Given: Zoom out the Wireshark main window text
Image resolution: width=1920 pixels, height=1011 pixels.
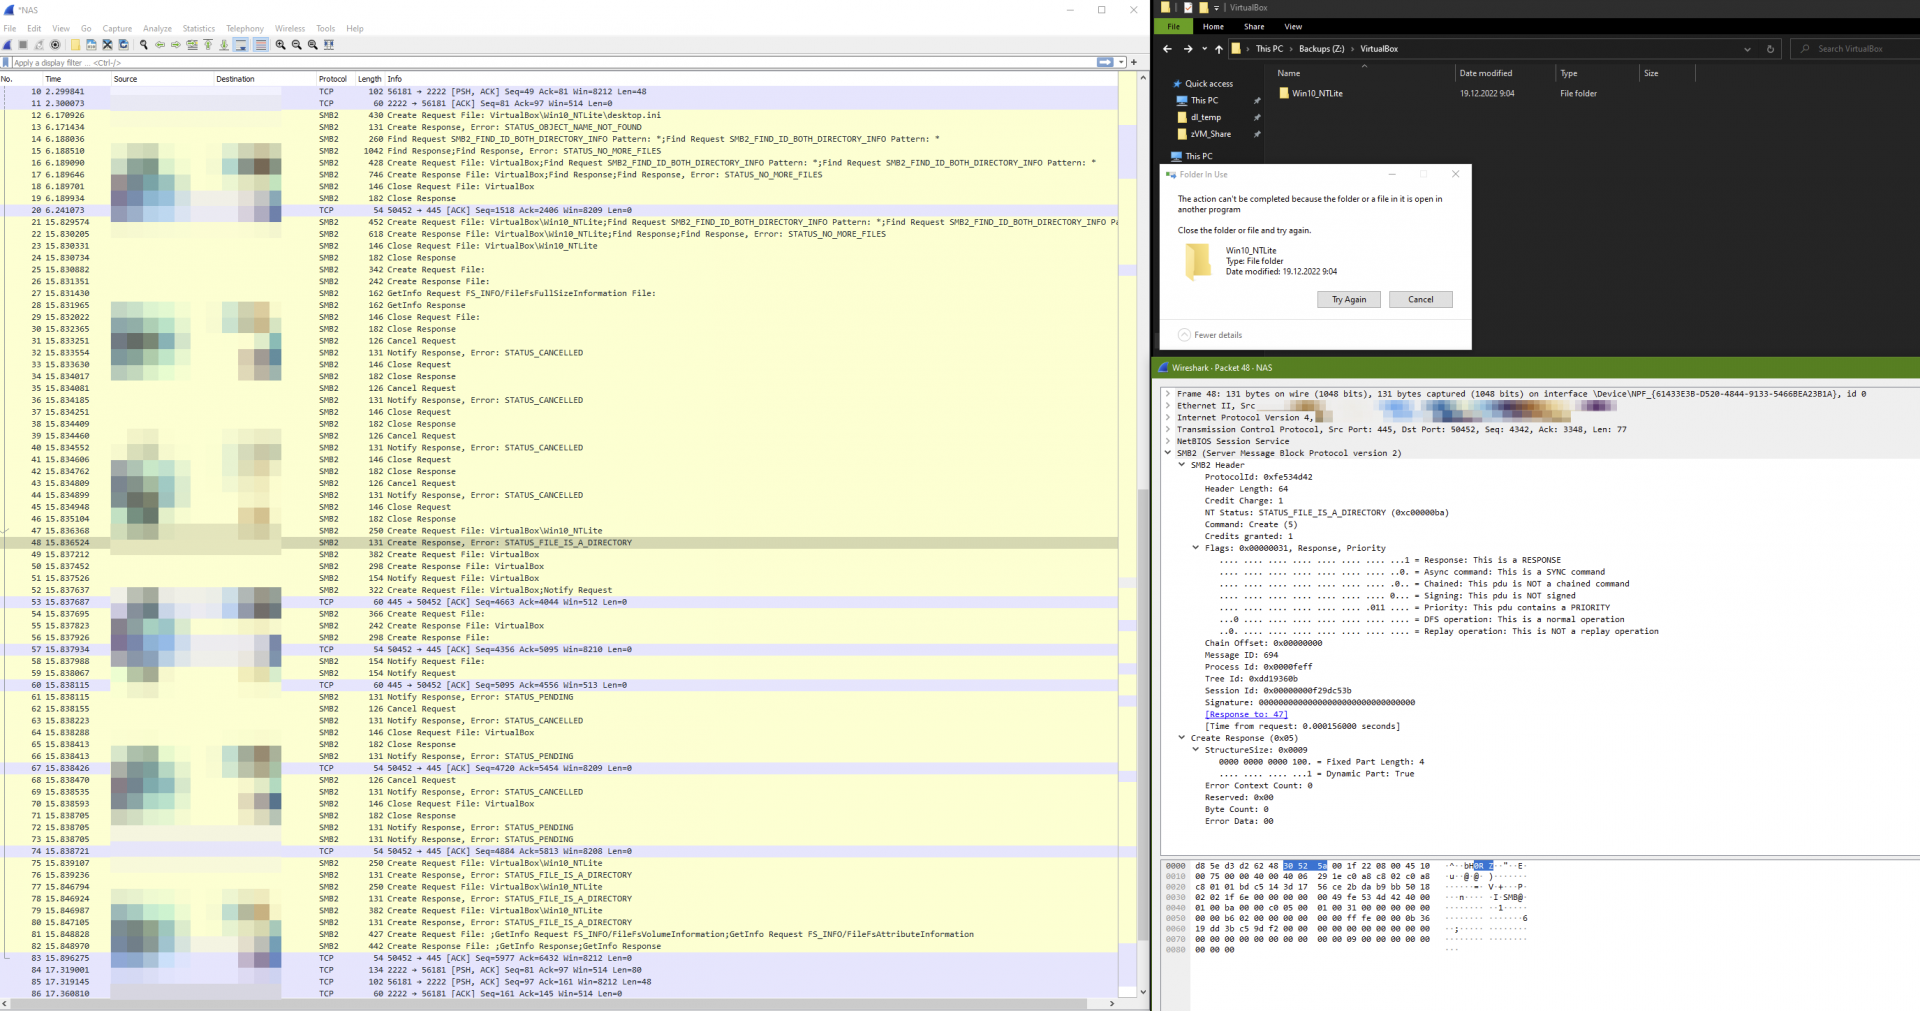Looking at the screenshot, I should pos(296,45).
